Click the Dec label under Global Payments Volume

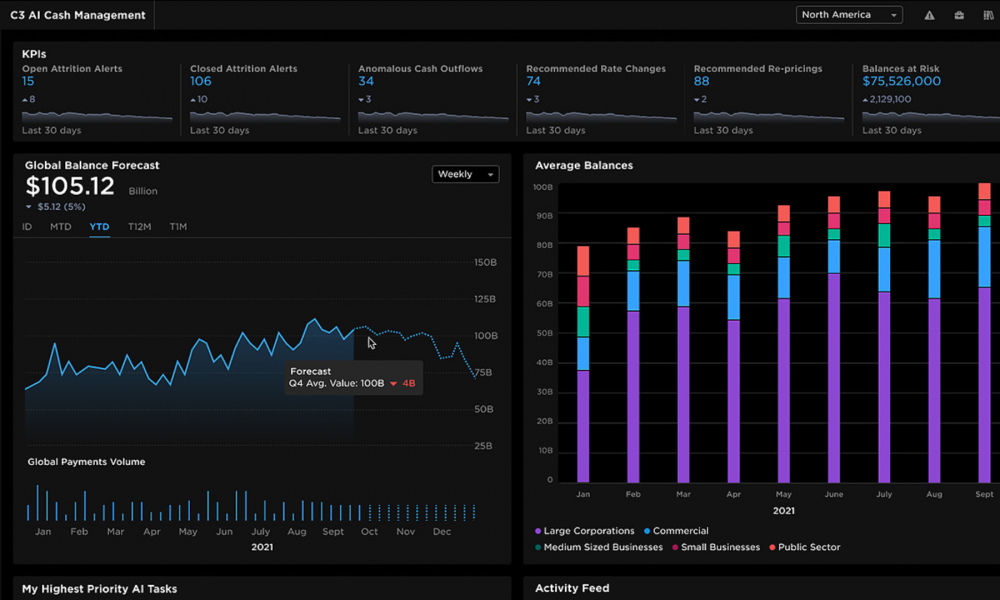click(442, 531)
